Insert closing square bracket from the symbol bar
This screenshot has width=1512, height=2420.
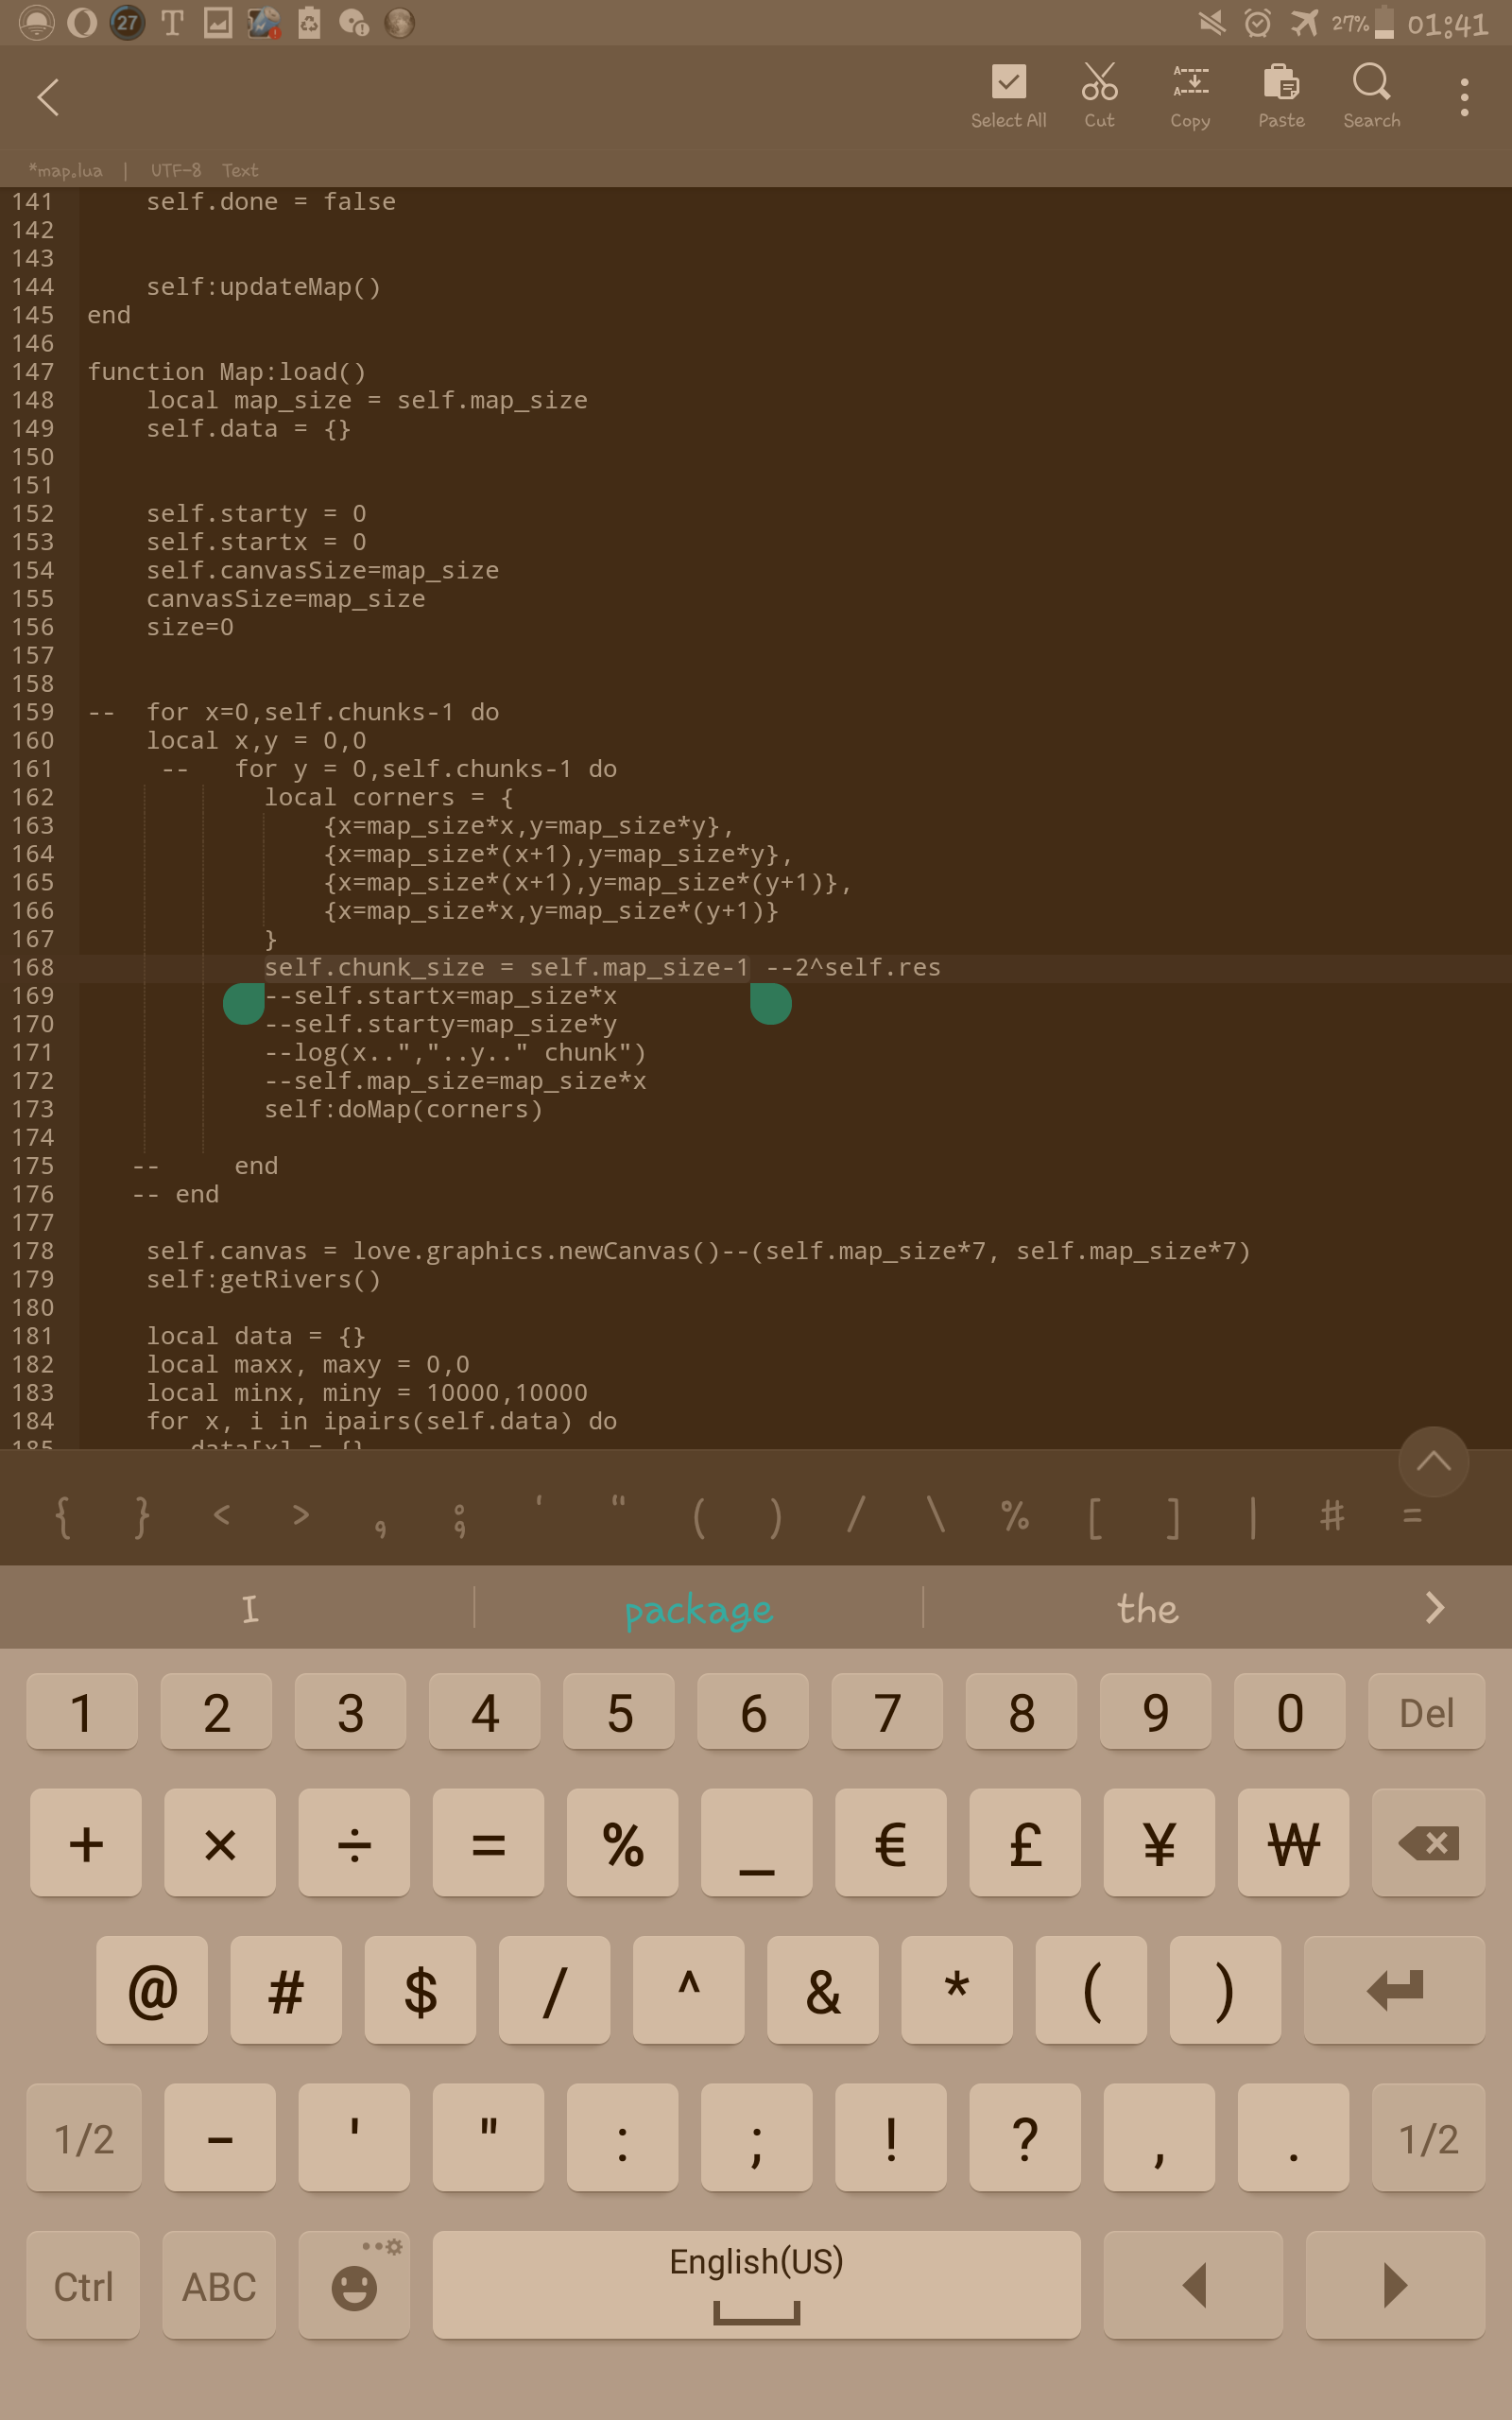(x=1173, y=1516)
